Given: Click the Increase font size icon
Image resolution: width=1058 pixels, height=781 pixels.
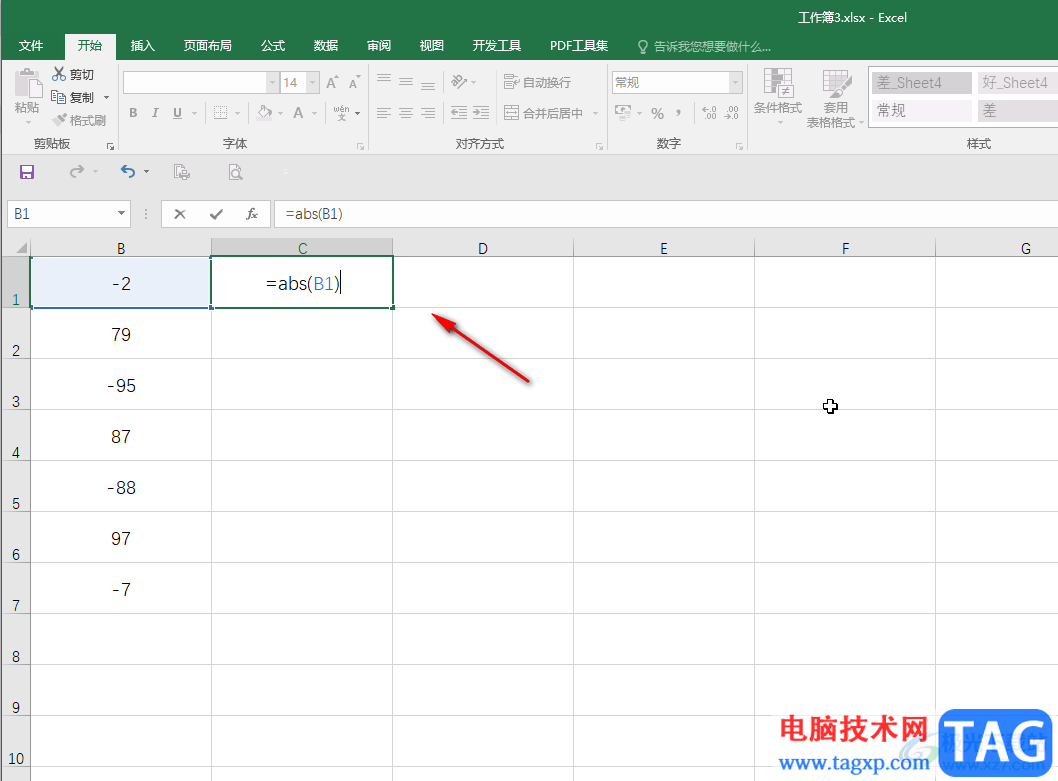Looking at the screenshot, I should (x=332, y=82).
